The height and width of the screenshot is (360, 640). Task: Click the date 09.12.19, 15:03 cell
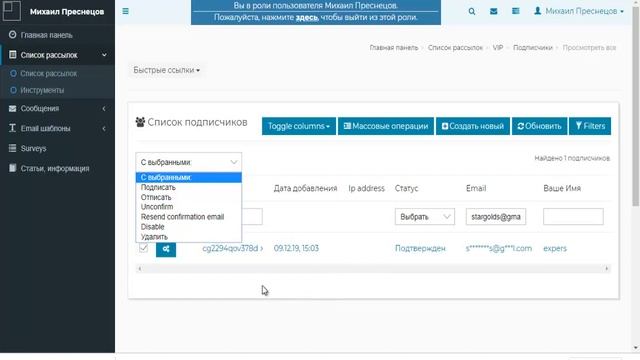296,248
